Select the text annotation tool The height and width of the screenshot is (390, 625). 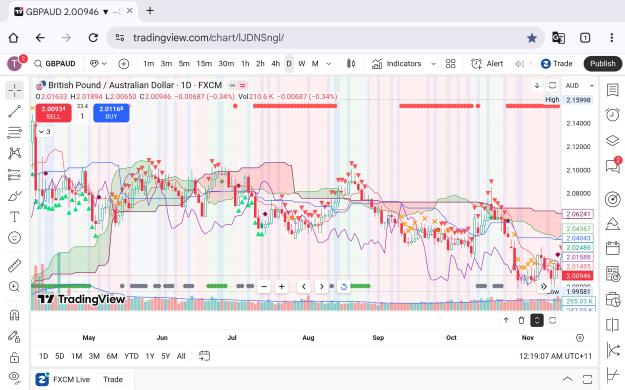(14, 217)
